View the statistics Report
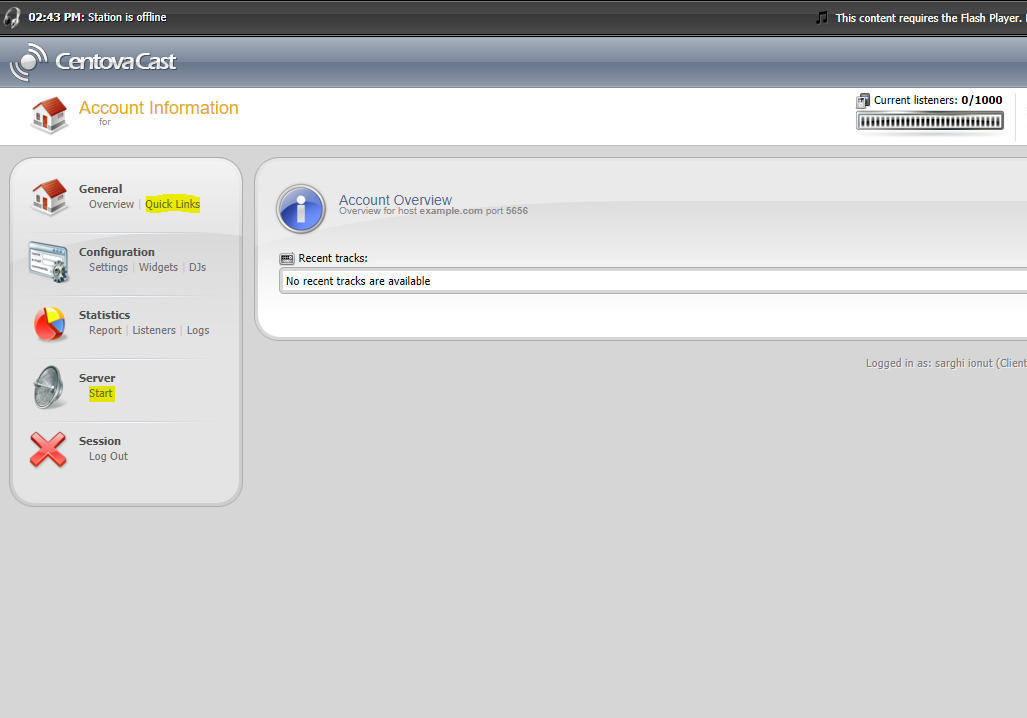Screen dimensions: 1027x718 (105, 330)
